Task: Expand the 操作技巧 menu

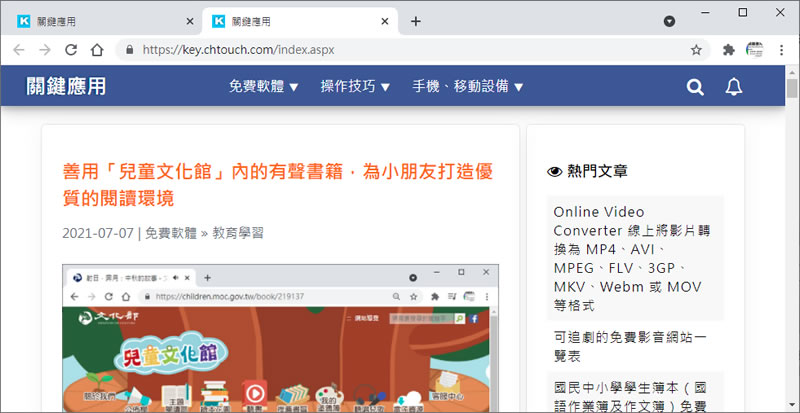Action: coord(355,86)
